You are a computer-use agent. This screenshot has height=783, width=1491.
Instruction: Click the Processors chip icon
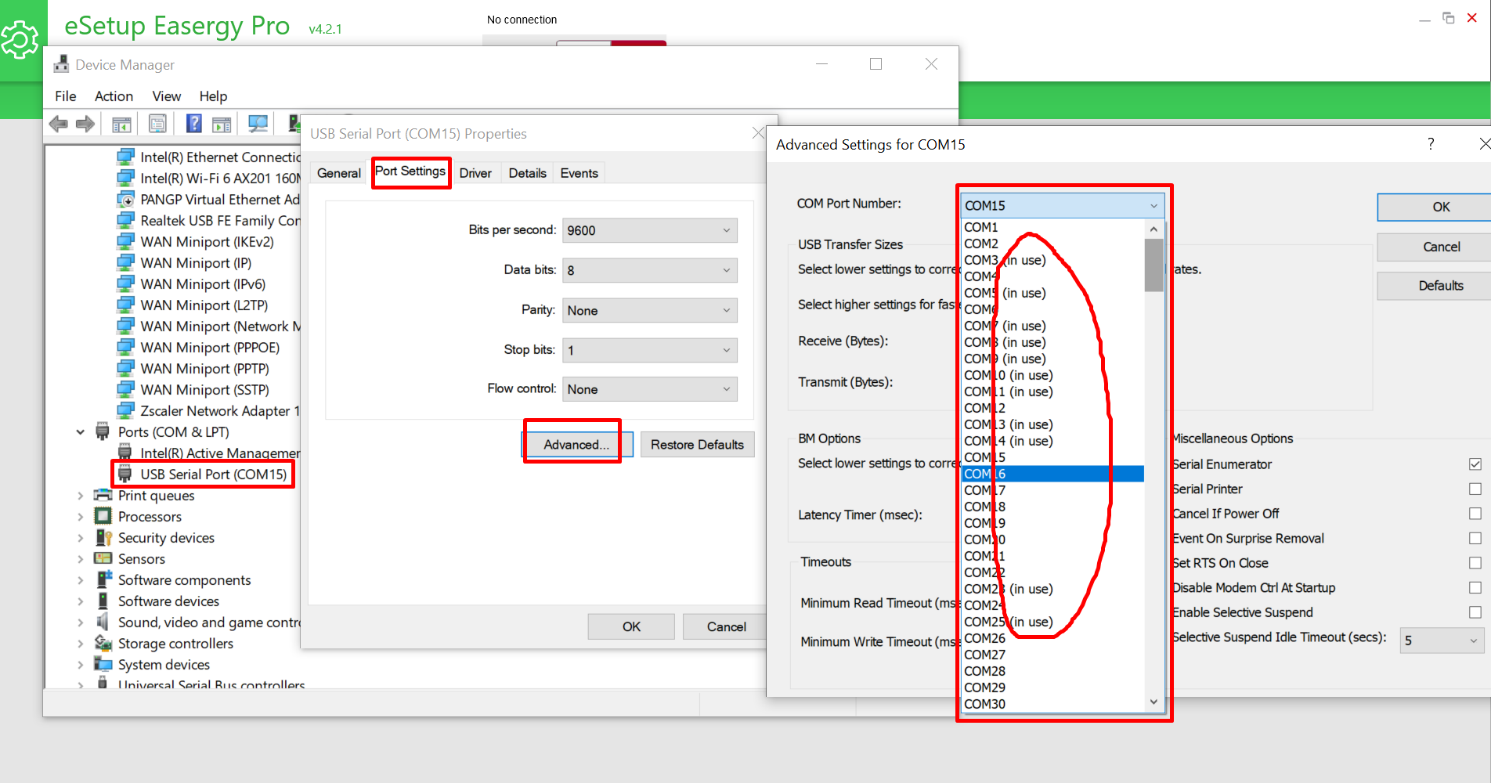pyautogui.click(x=102, y=516)
